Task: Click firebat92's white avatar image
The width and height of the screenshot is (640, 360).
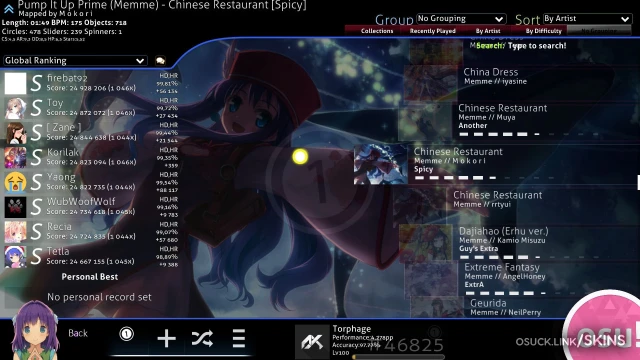Action: click(x=16, y=83)
